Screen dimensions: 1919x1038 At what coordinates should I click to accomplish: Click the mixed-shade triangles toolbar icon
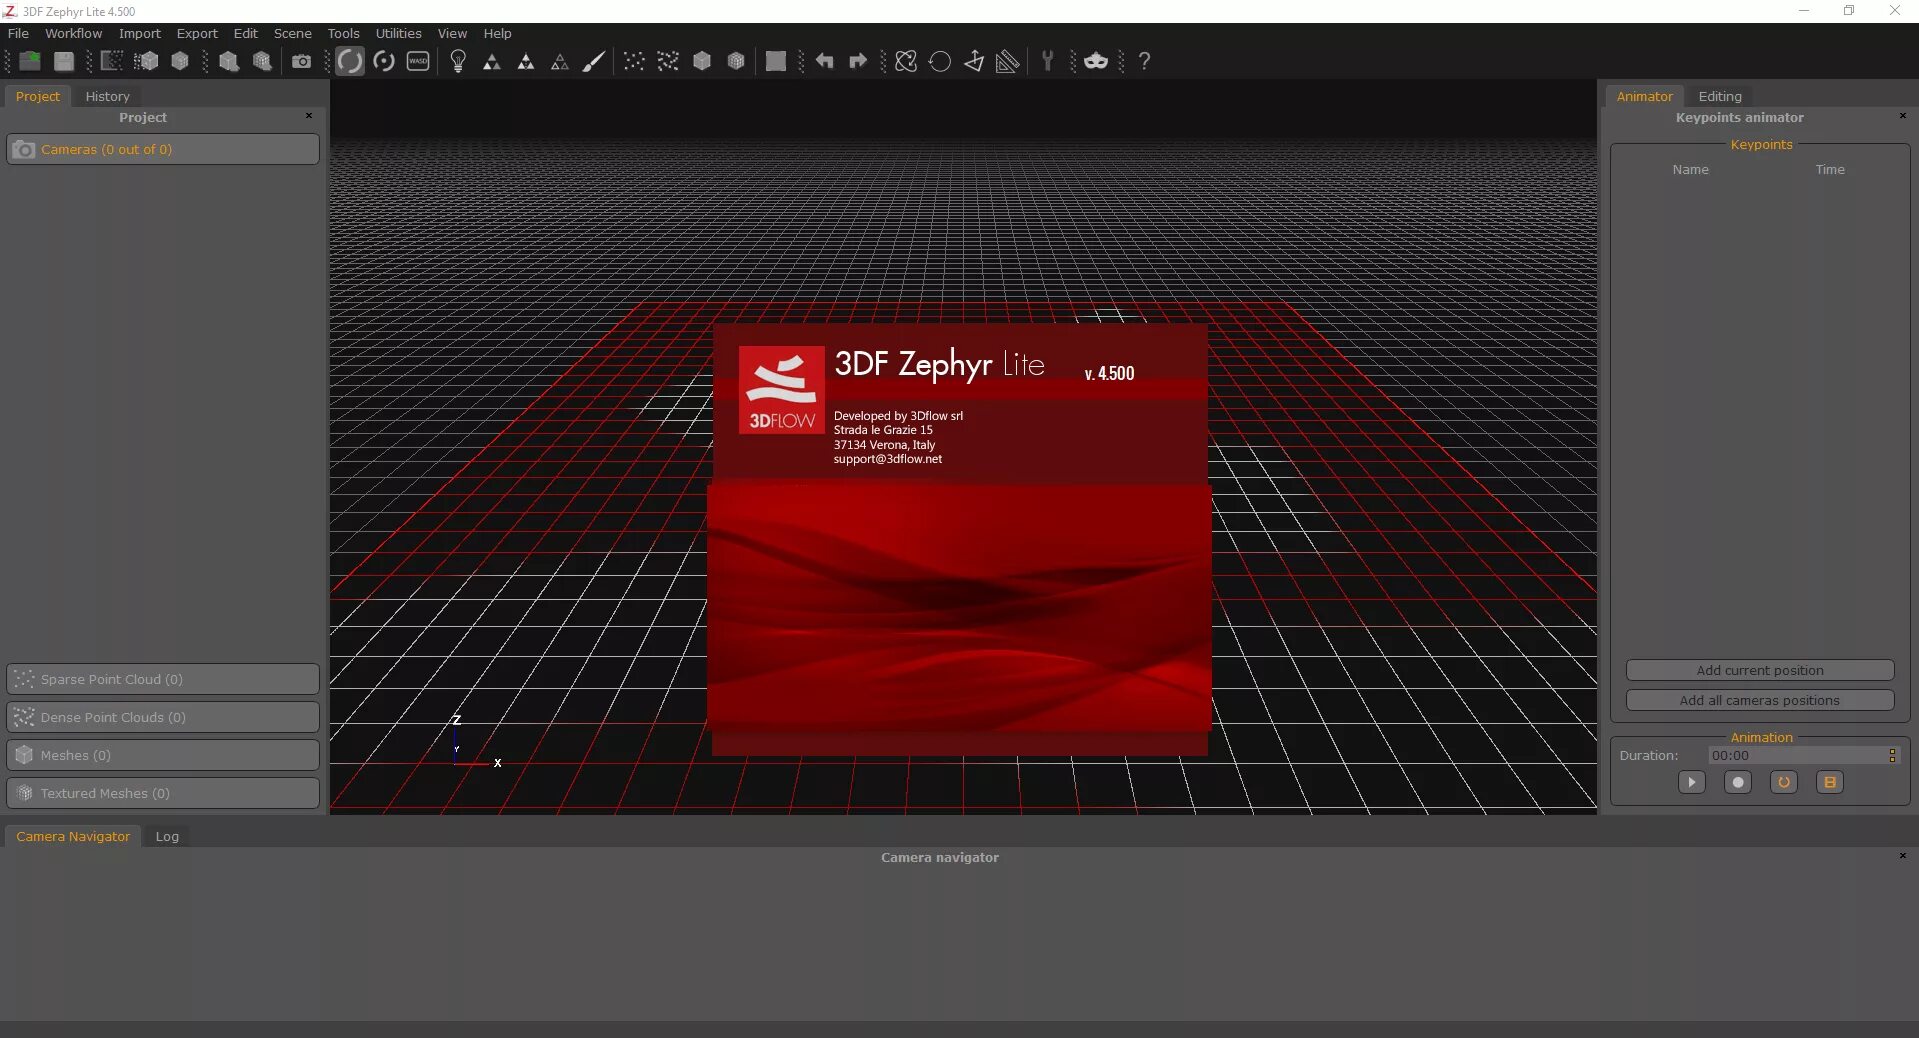click(492, 61)
